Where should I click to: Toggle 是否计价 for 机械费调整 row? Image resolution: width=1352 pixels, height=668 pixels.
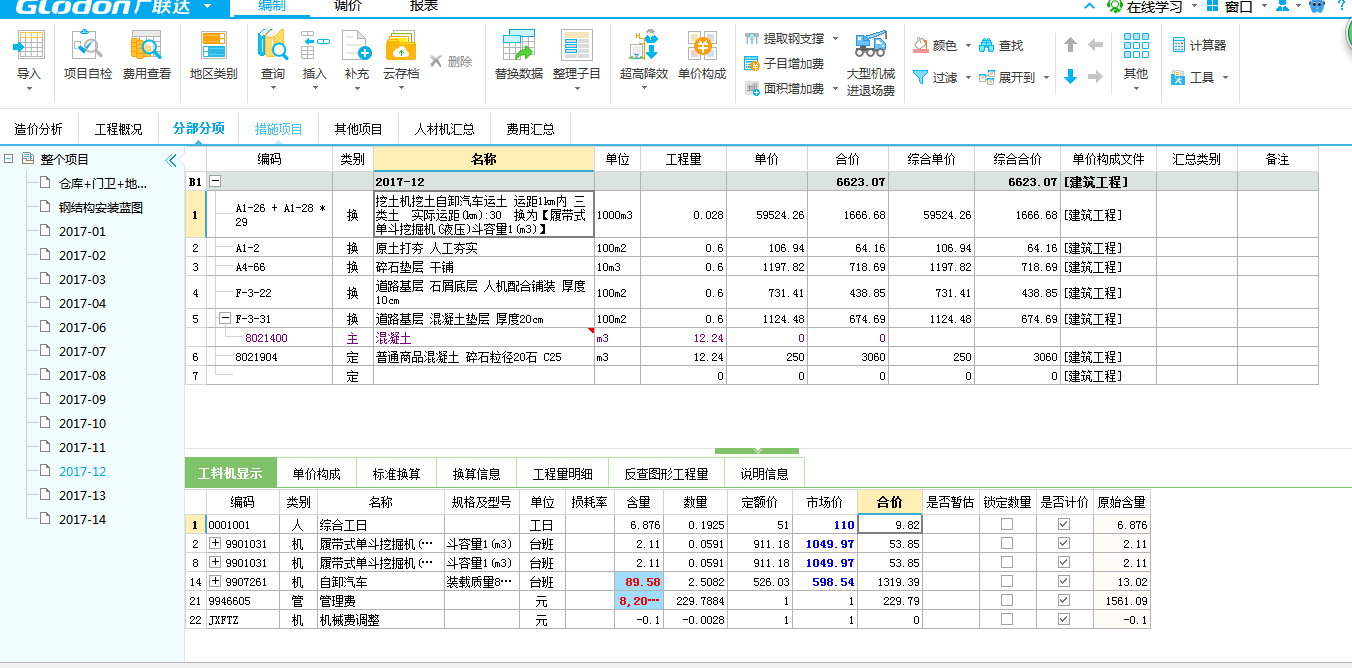1064,619
